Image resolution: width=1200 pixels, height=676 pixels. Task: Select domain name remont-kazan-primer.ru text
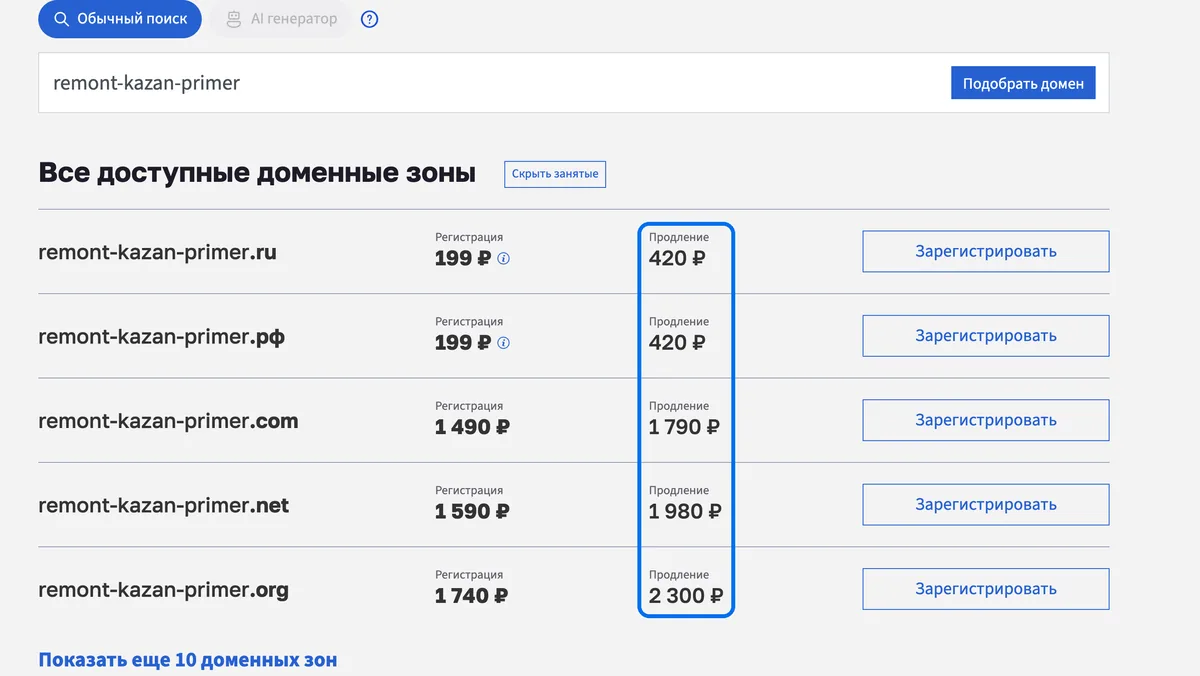point(157,252)
